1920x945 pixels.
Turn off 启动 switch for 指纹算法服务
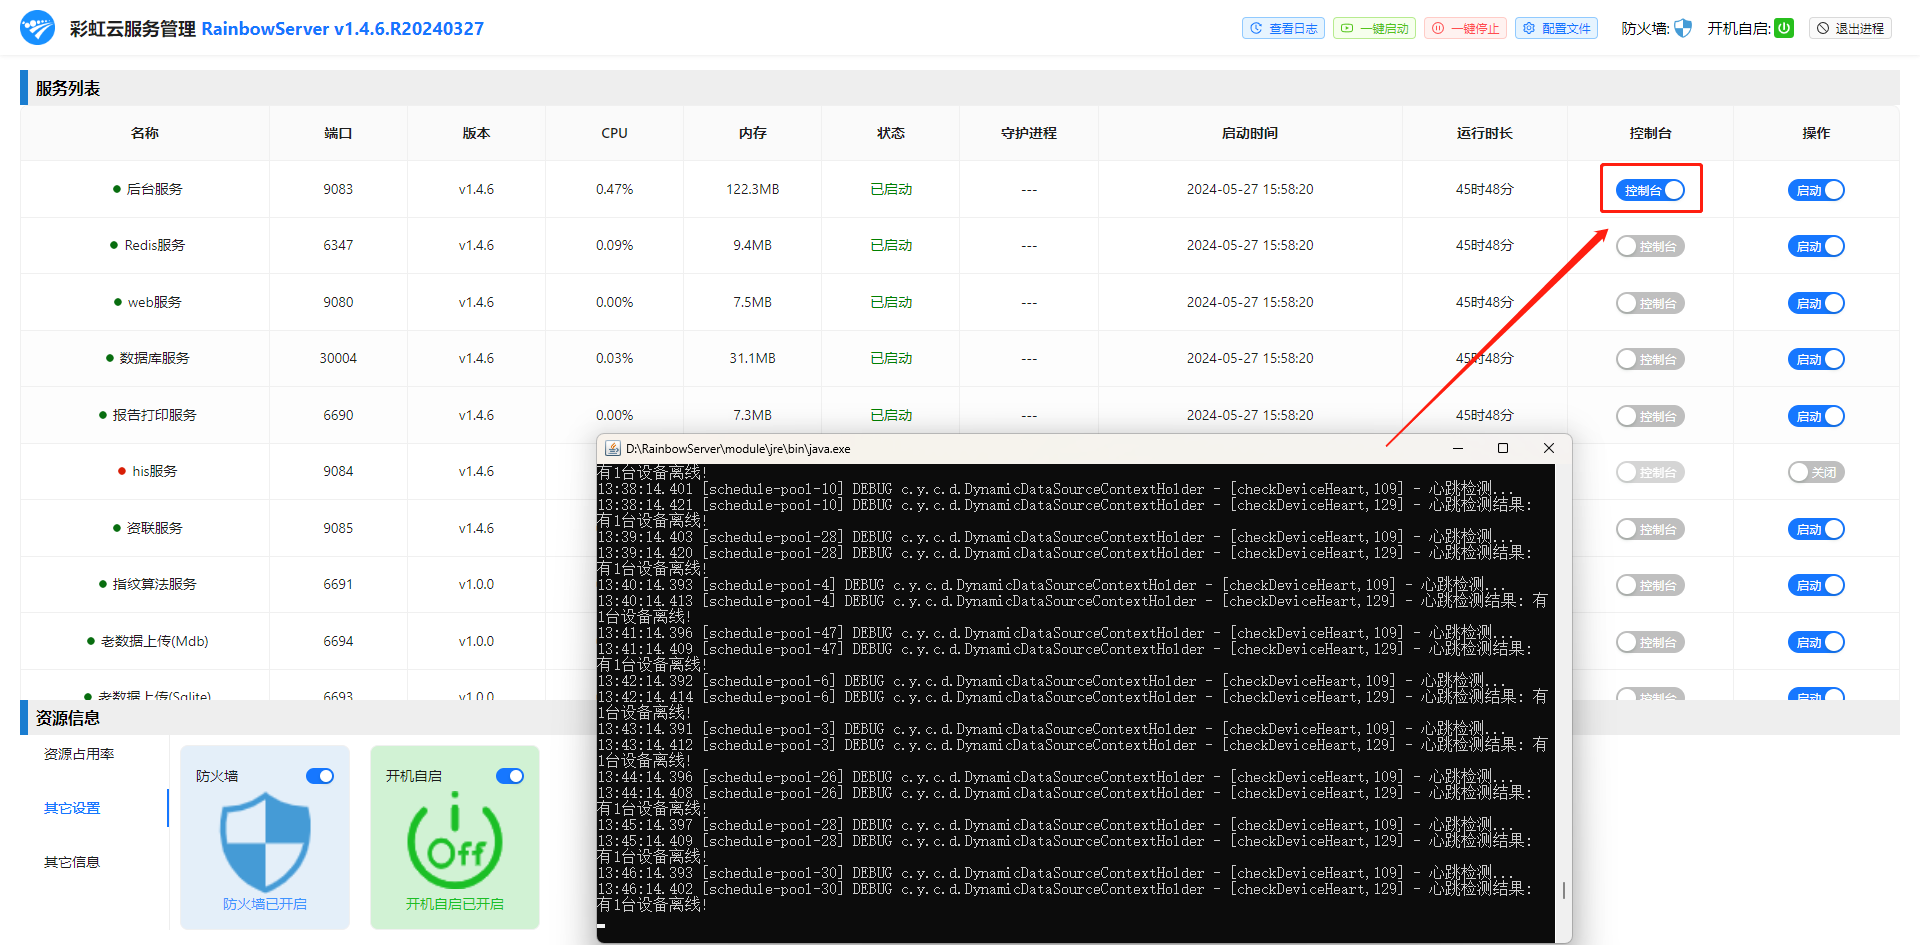point(1816,585)
